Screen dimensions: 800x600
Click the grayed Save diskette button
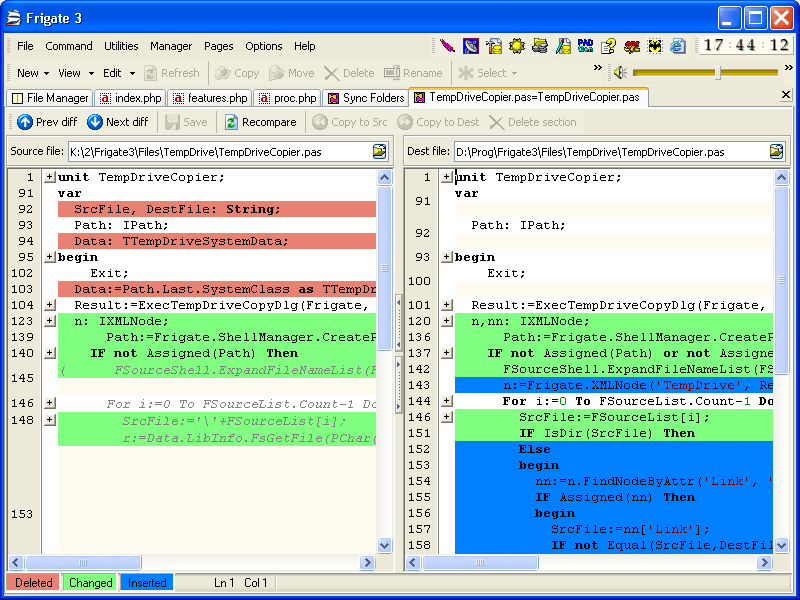(186, 122)
